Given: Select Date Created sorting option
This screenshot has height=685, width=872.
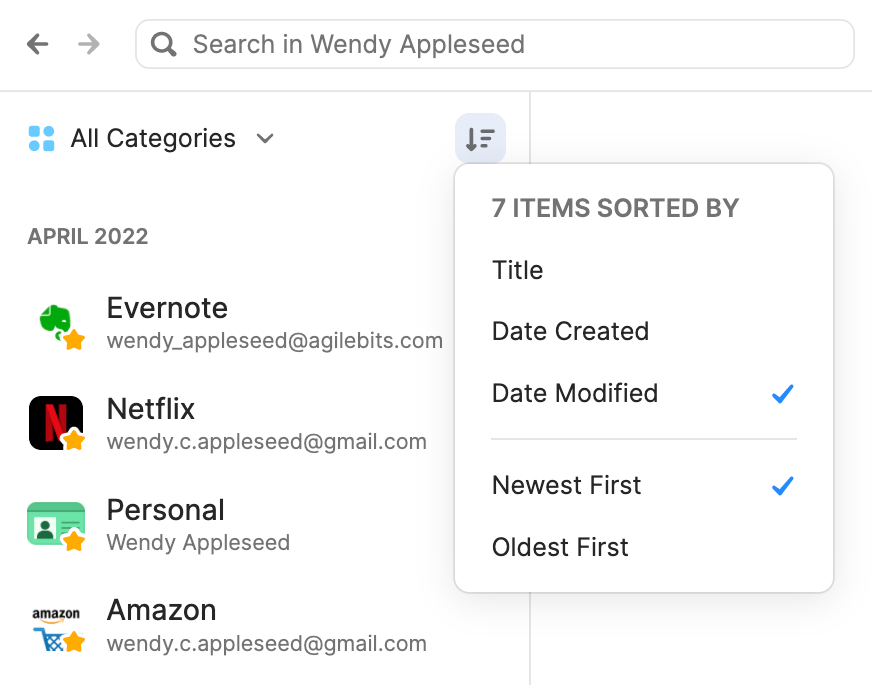Looking at the screenshot, I should pos(570,331).
